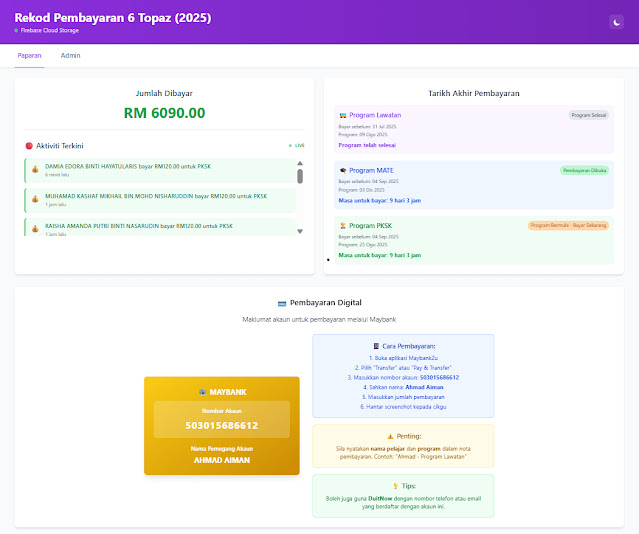Switch to the Admin tab
Viewport: 639px width, 534px height.
click(70, 56)
